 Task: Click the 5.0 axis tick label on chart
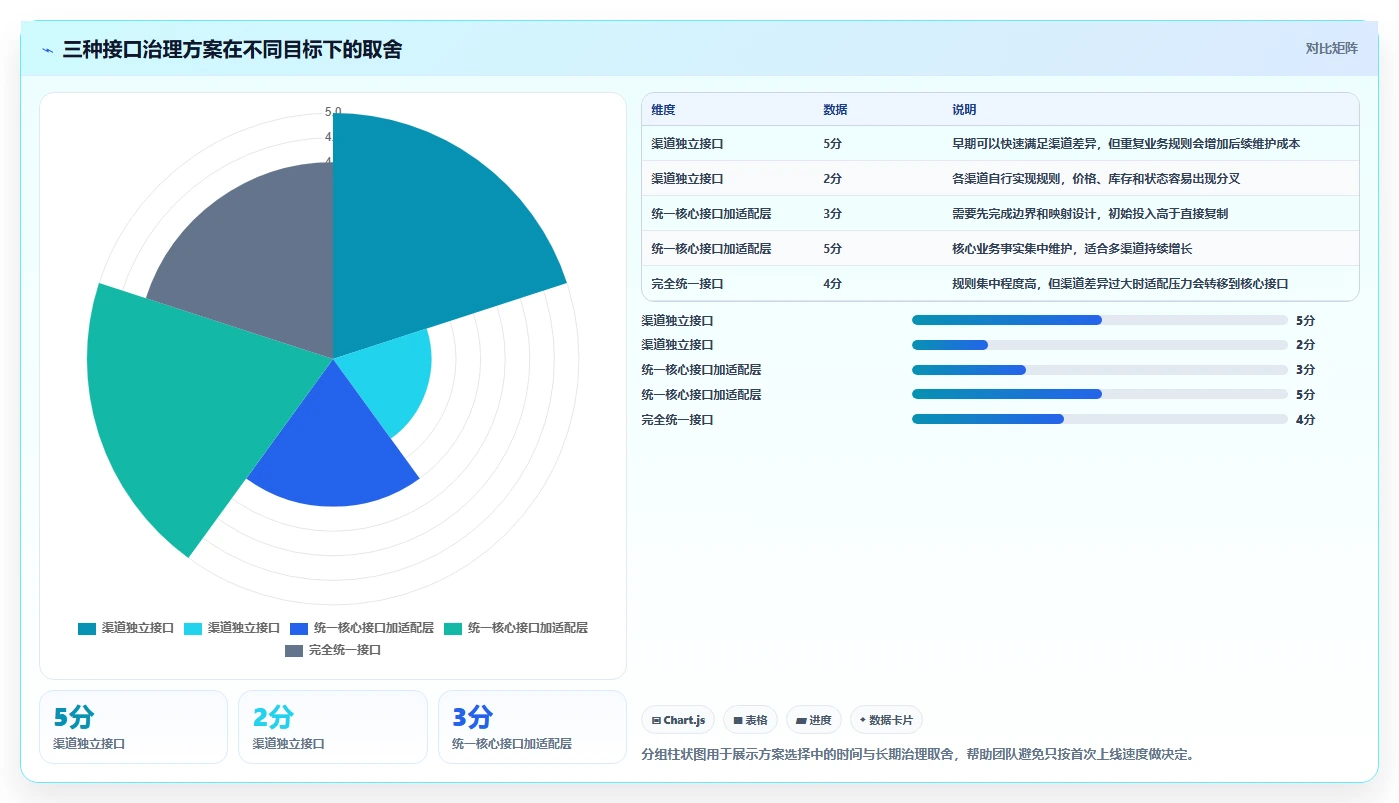click(x=333, y=112)
